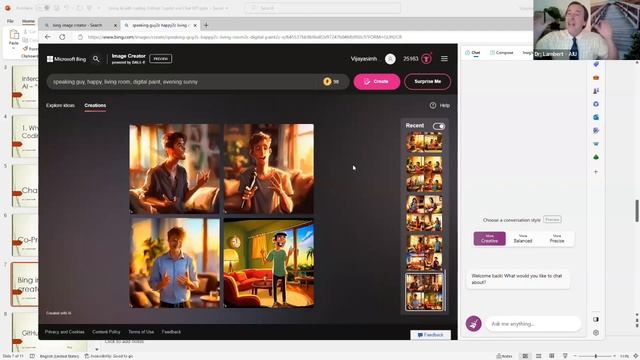Close the 'bing image creator - Search' tab
This screenshot has width=640, height=360.
[x=115, y=25]
